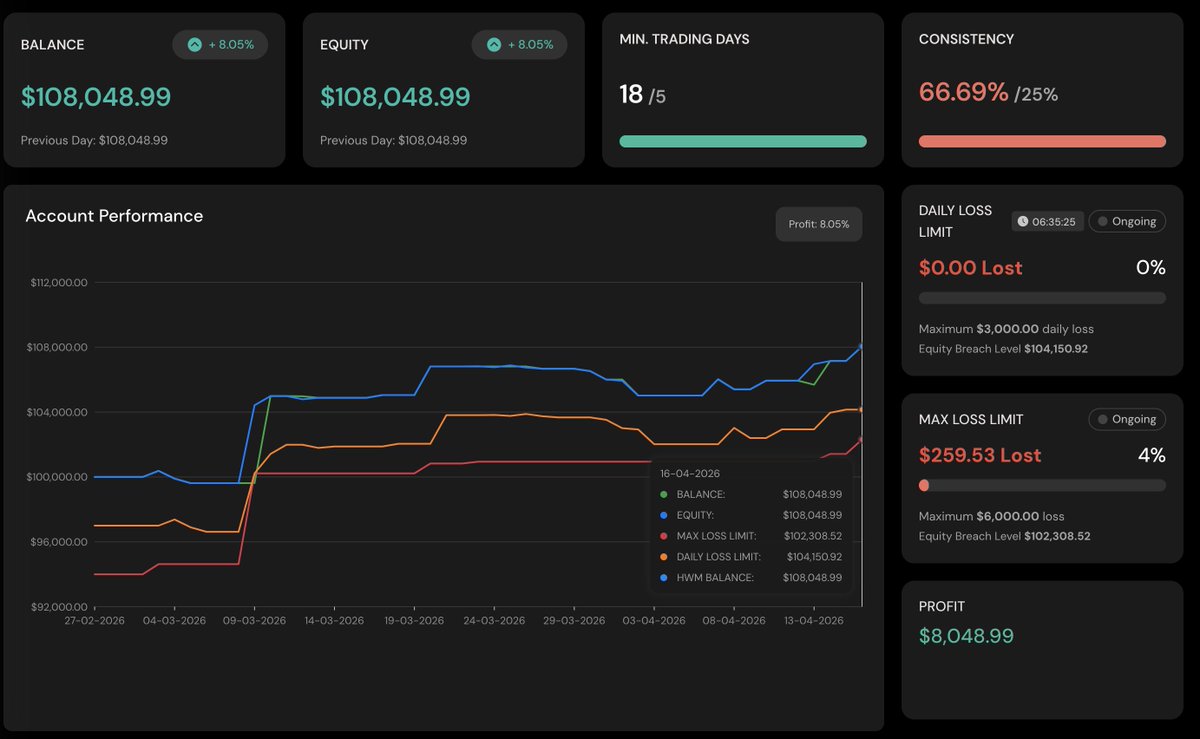
Task: Click the blue EQUITY legend dot in the tooltip
Action: pos(664,515)
